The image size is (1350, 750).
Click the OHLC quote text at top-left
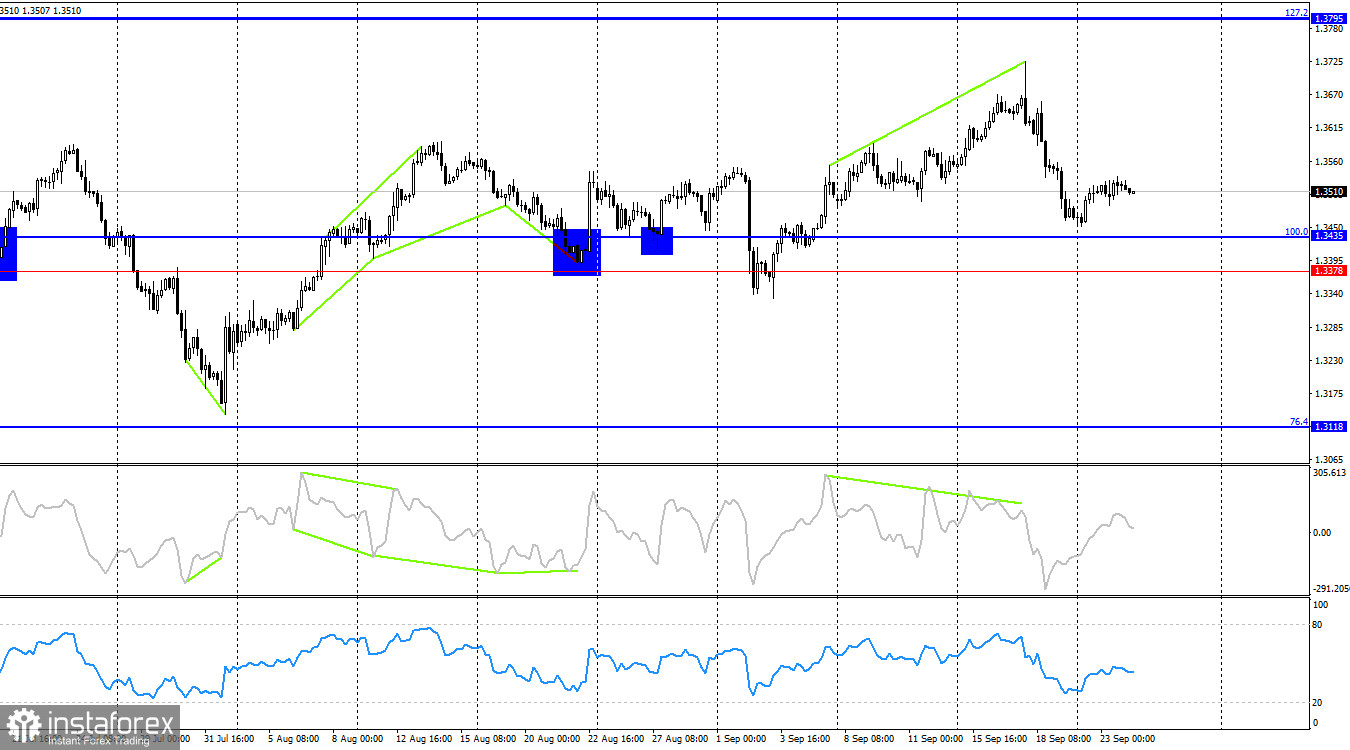click(x=41, y=10)
